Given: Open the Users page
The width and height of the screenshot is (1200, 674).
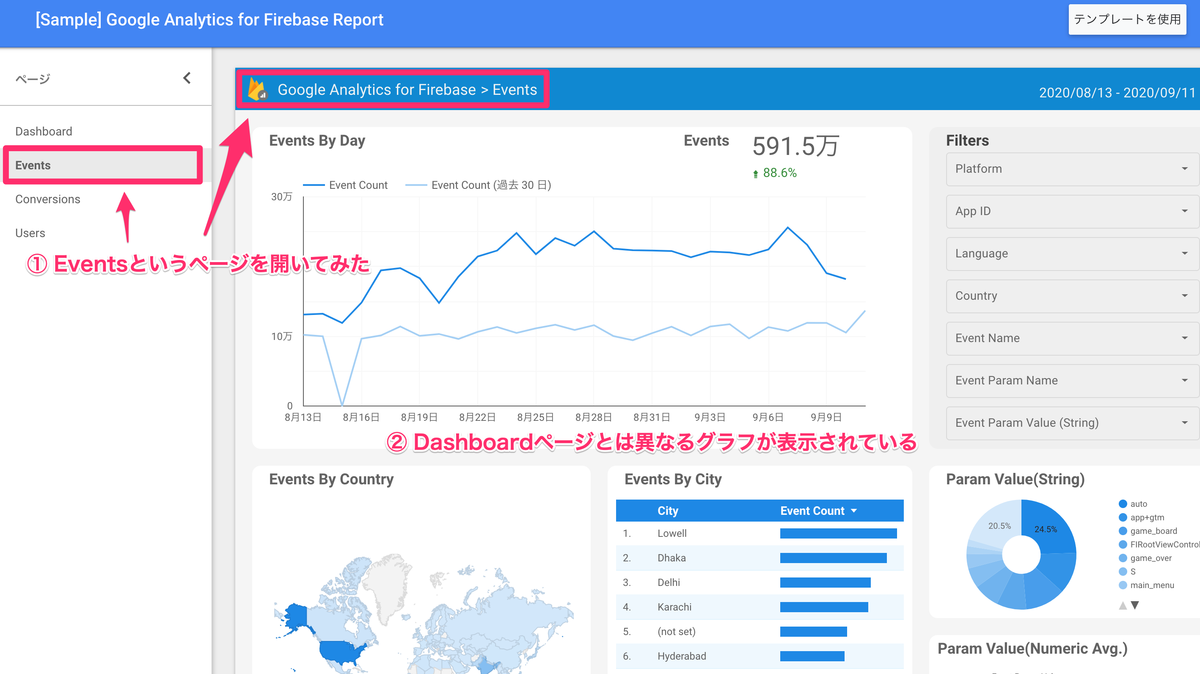Looking at the screenshot, I should coord(30,233).
